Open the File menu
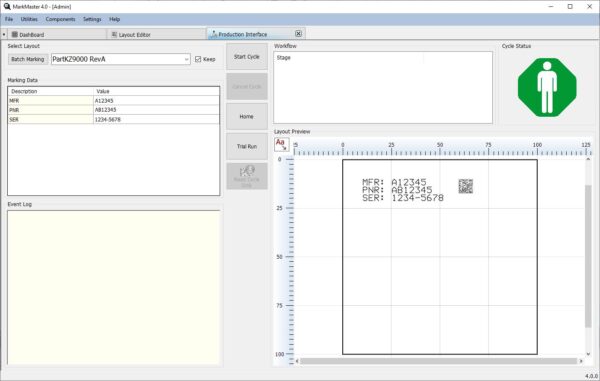This screenshot has height=381, width=600. click(x=9, y=19)
